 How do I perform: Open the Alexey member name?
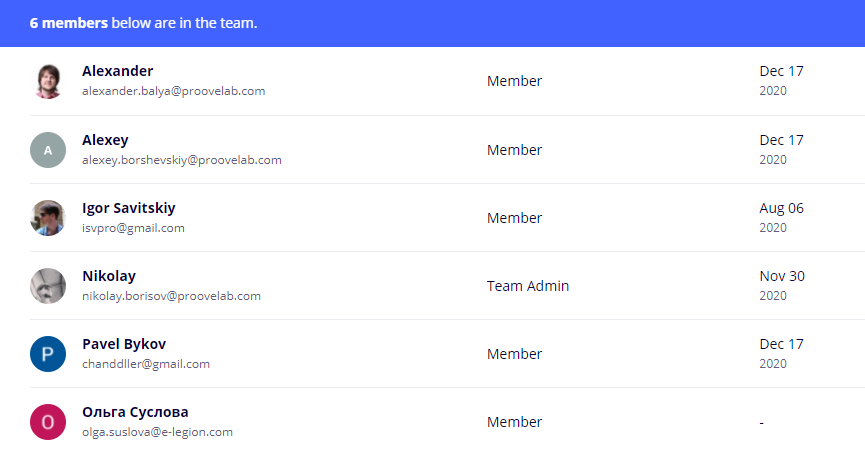pos(105,140)
